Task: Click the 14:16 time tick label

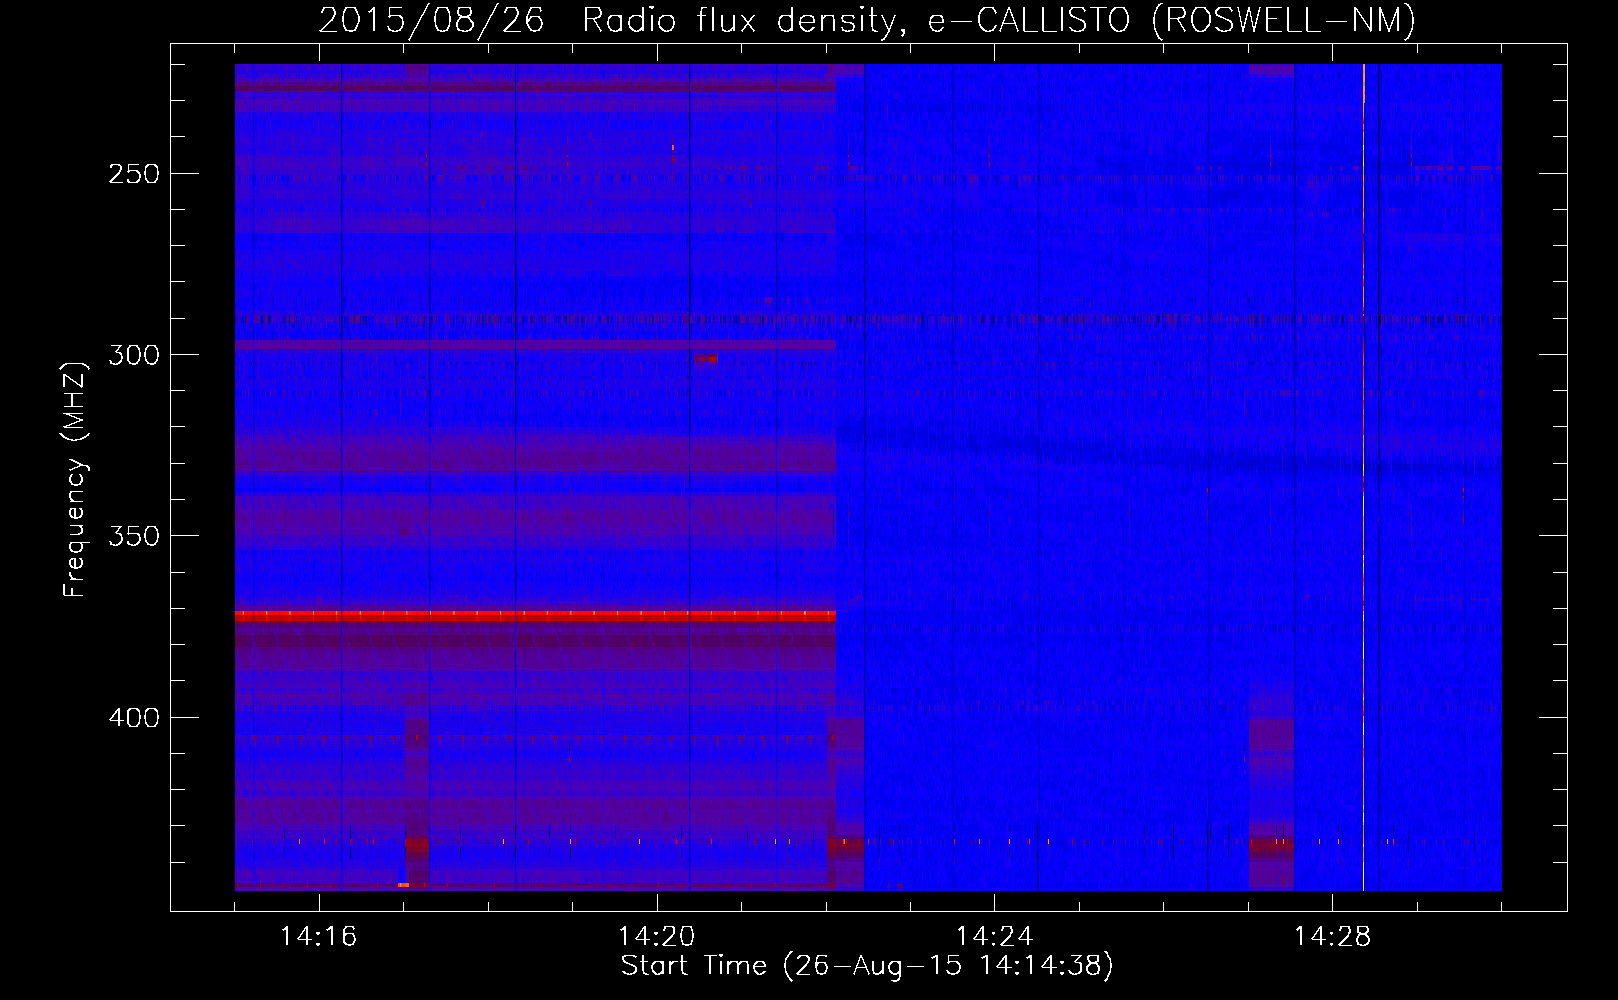Action: tap(318, 937)
